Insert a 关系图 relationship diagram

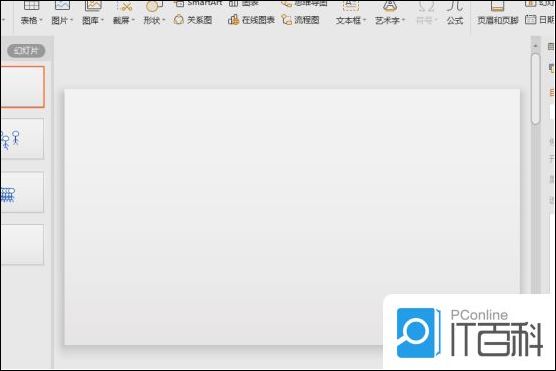tap(193, 20)
